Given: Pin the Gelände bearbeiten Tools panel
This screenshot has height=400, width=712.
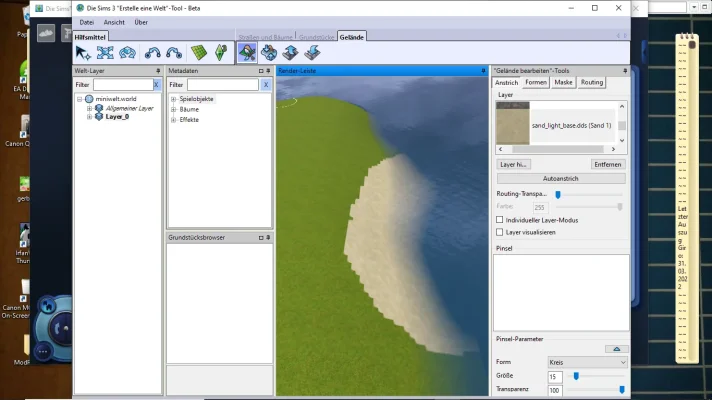Looking at the screenshot, I should click(625, 71).
